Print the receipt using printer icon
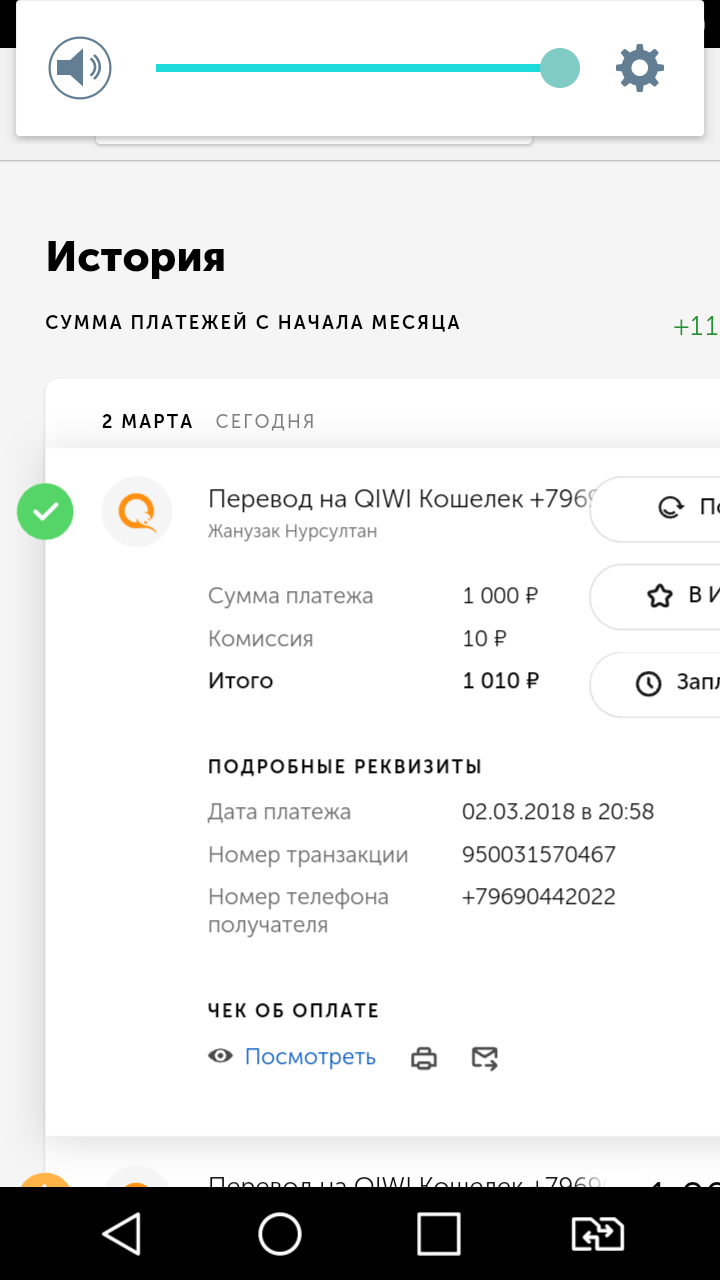720x1280 pixels. (x=424, y=1058)
